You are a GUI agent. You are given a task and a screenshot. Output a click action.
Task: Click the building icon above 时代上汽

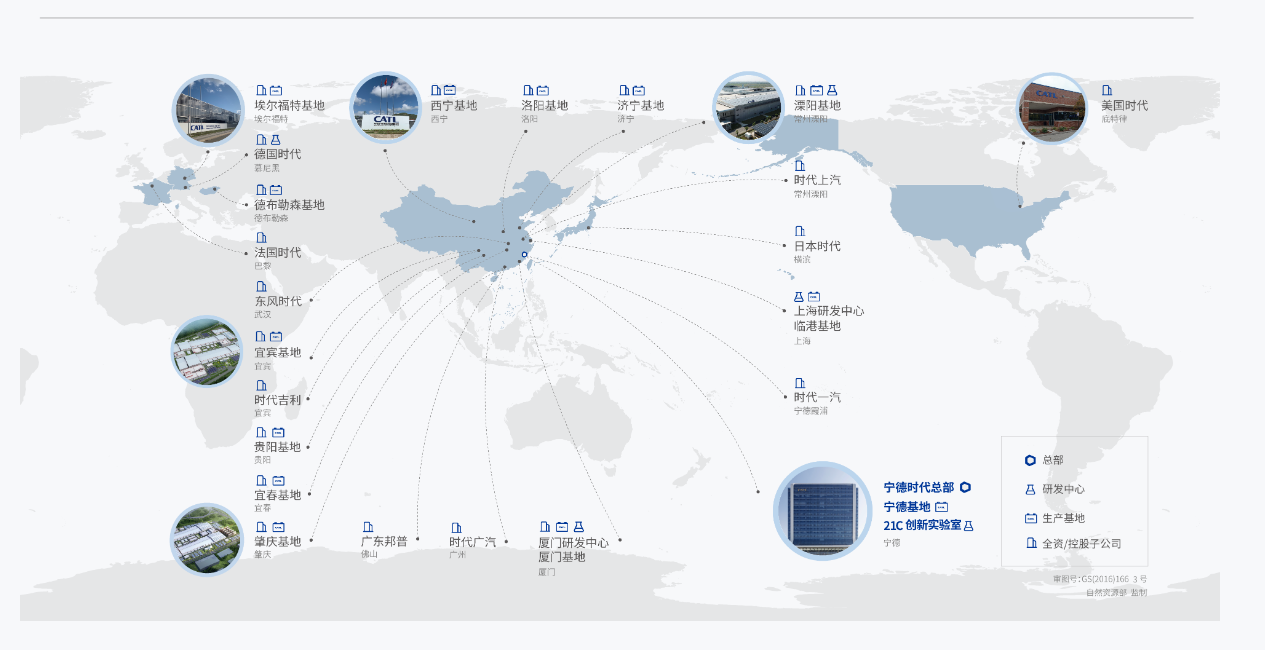coord(800,165)
